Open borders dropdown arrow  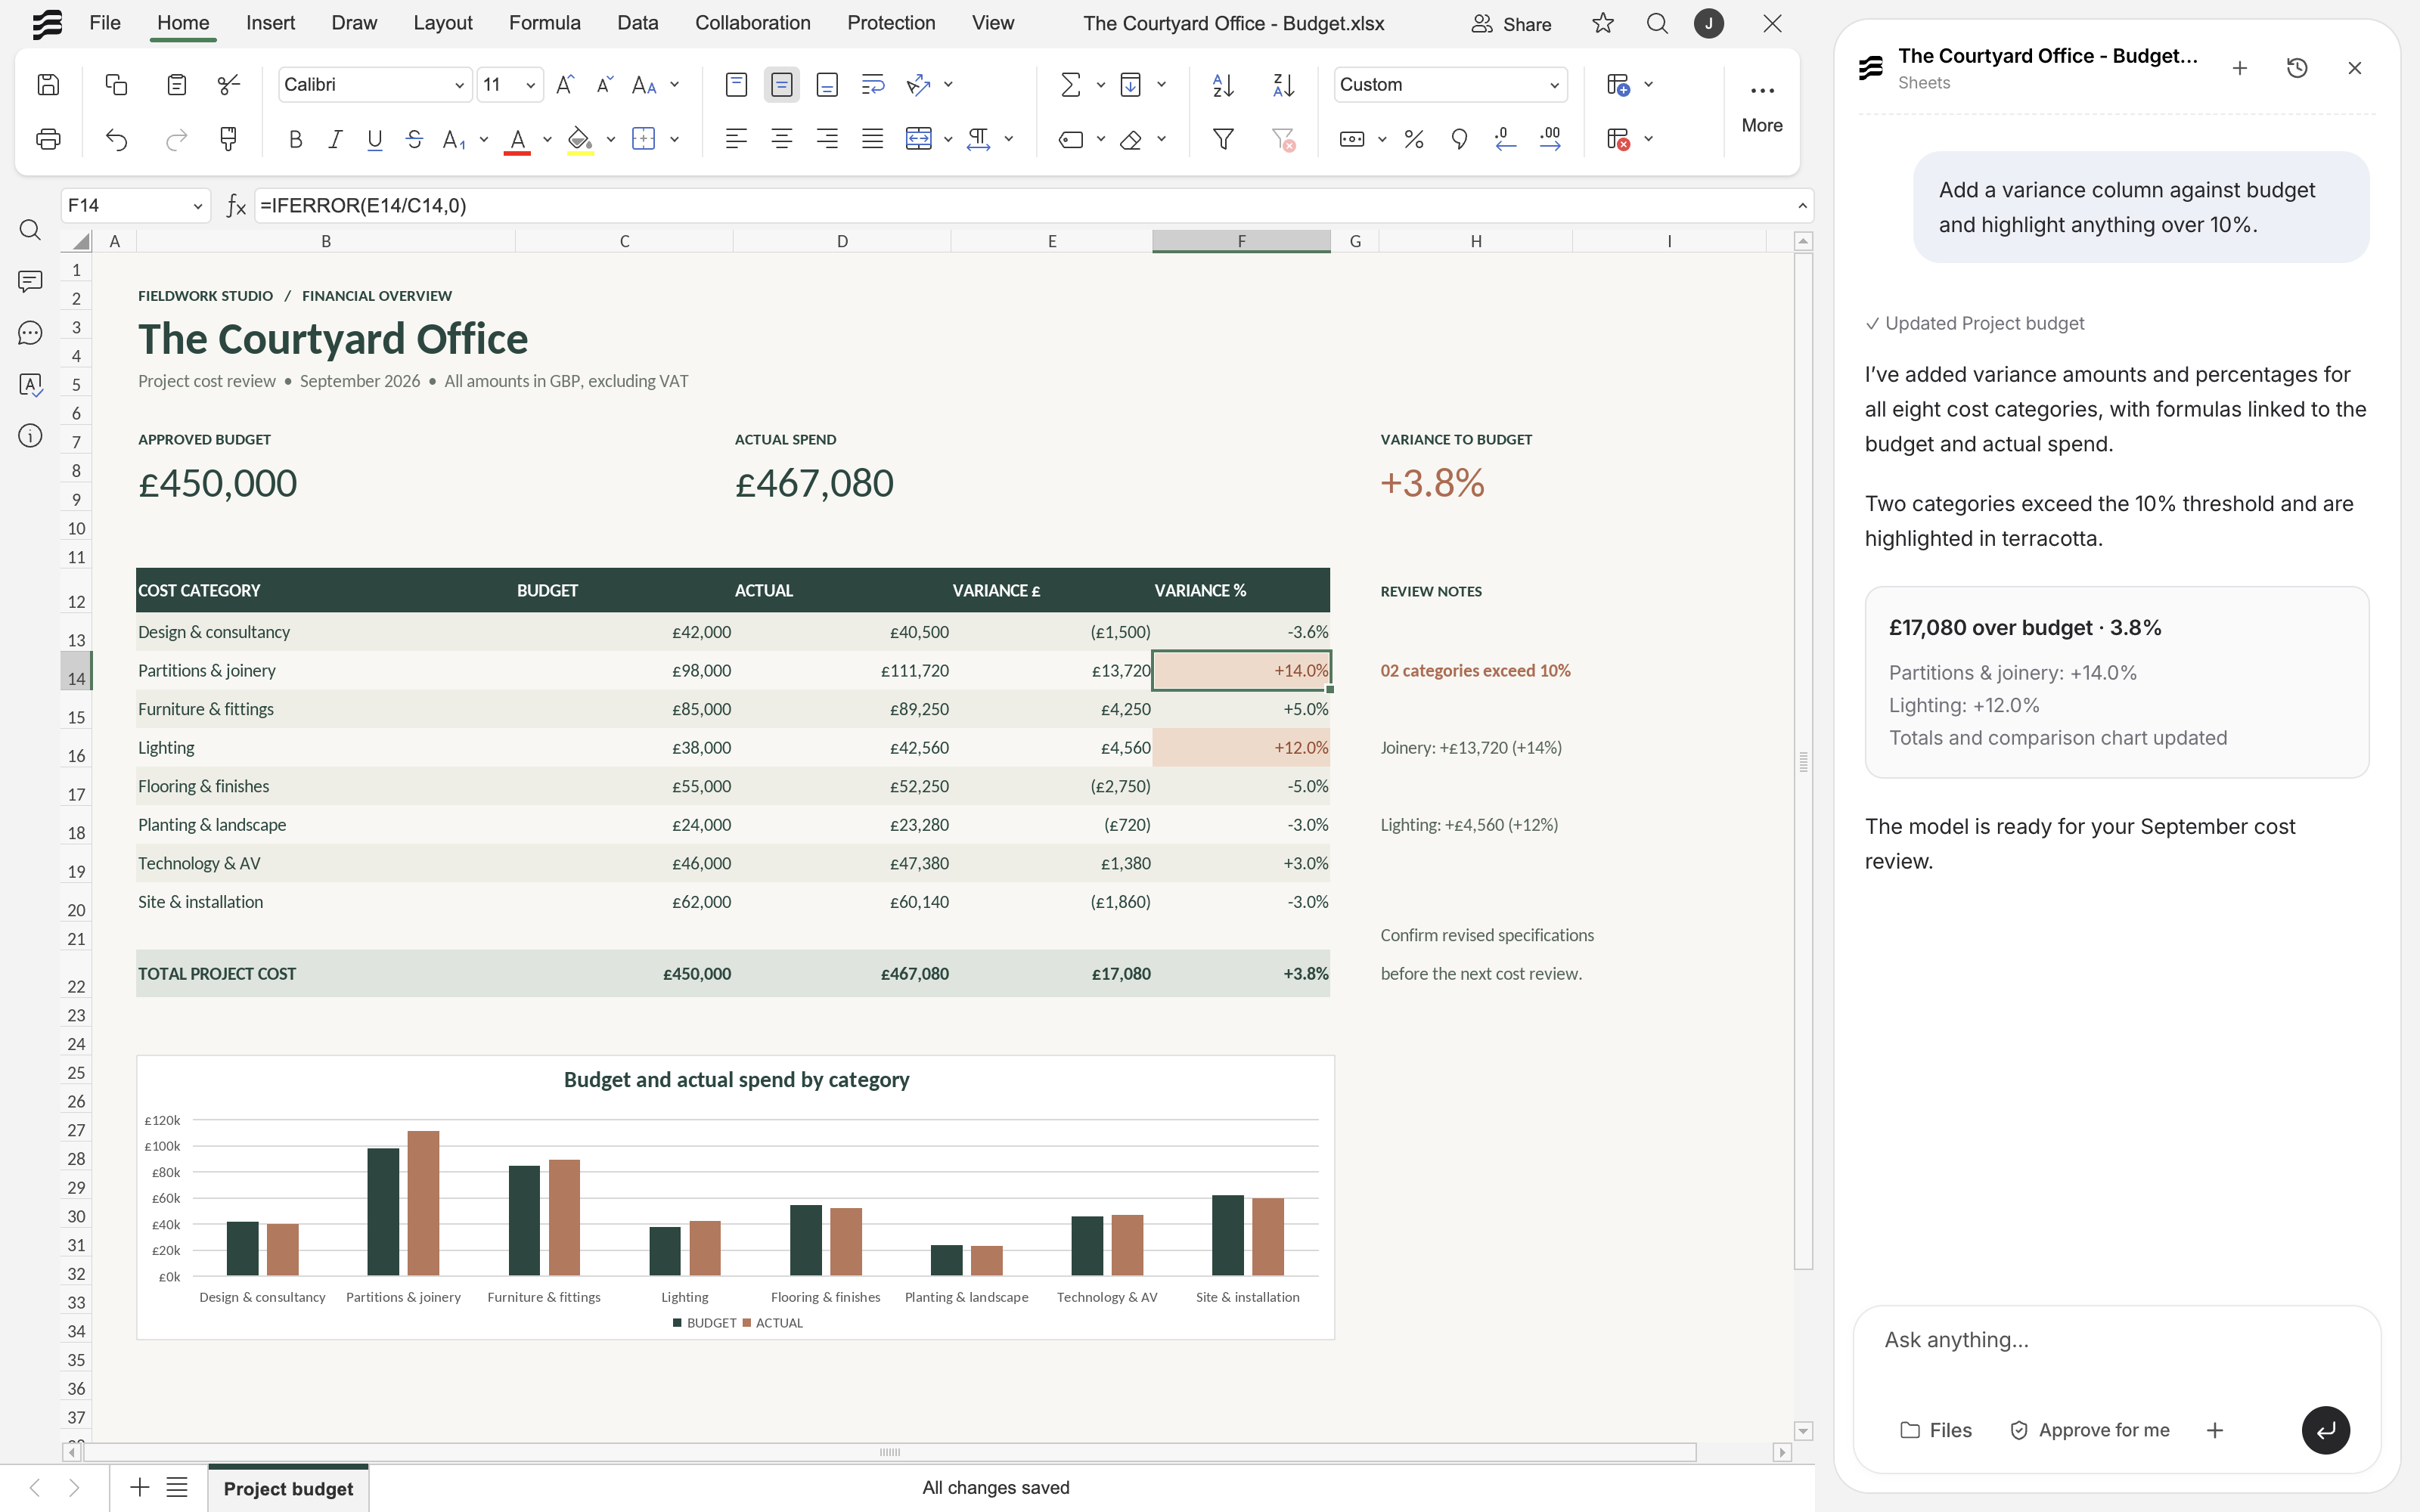(x=674, y=139)
